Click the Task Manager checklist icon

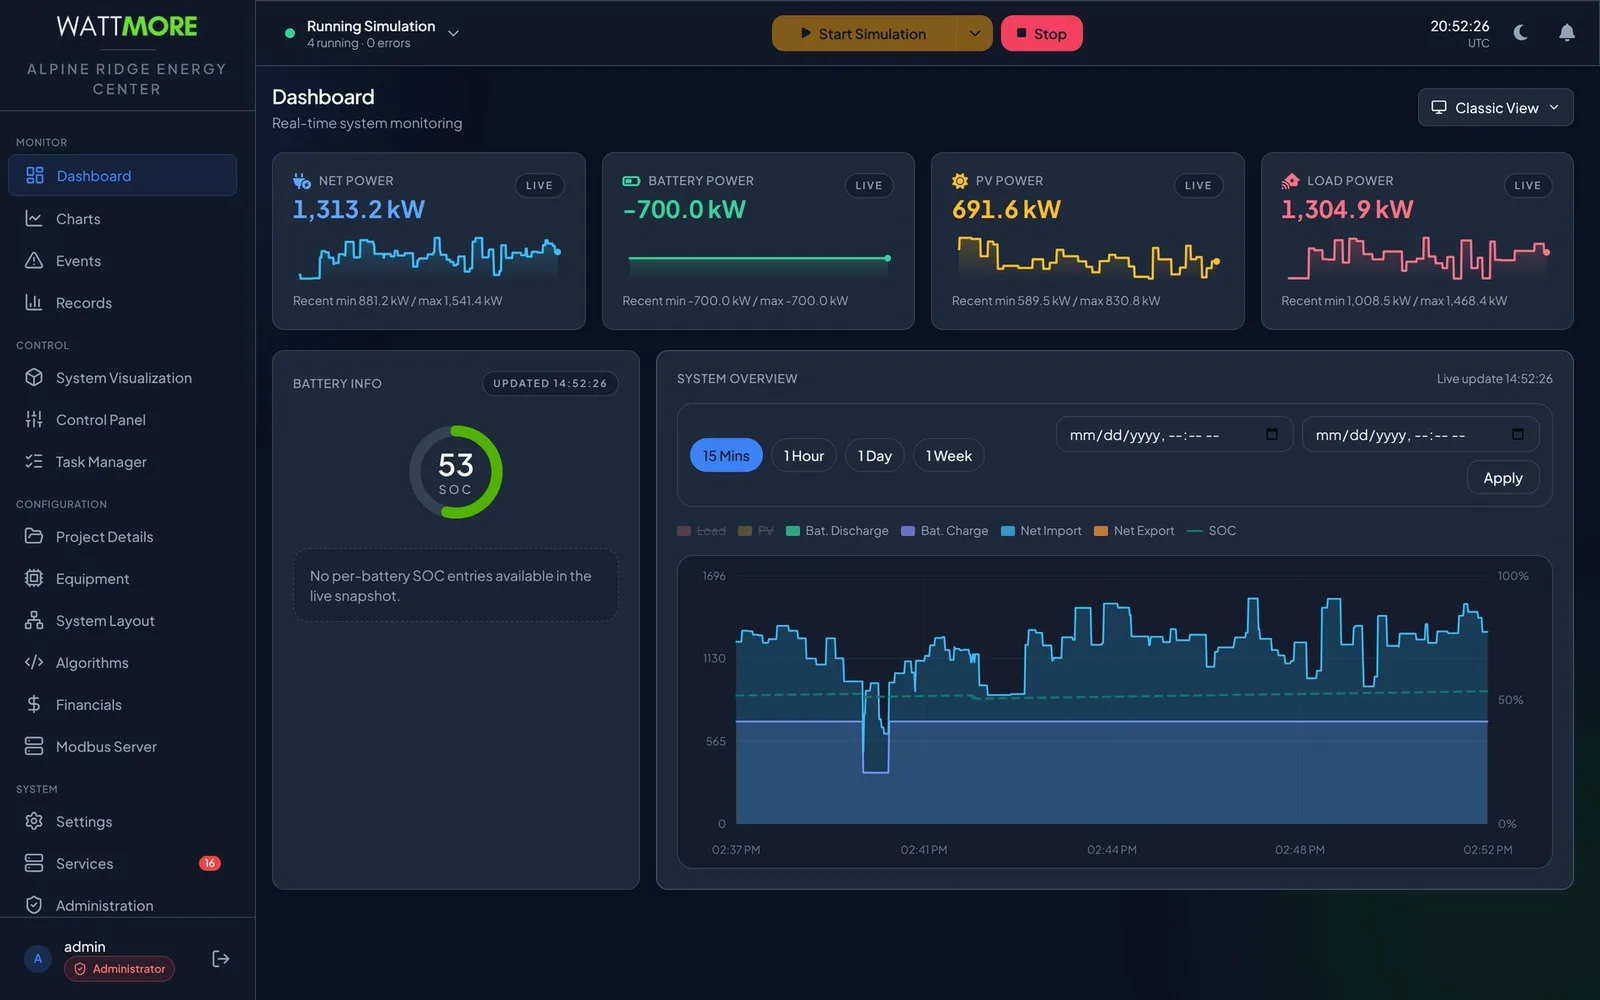[x=34, y=461]
